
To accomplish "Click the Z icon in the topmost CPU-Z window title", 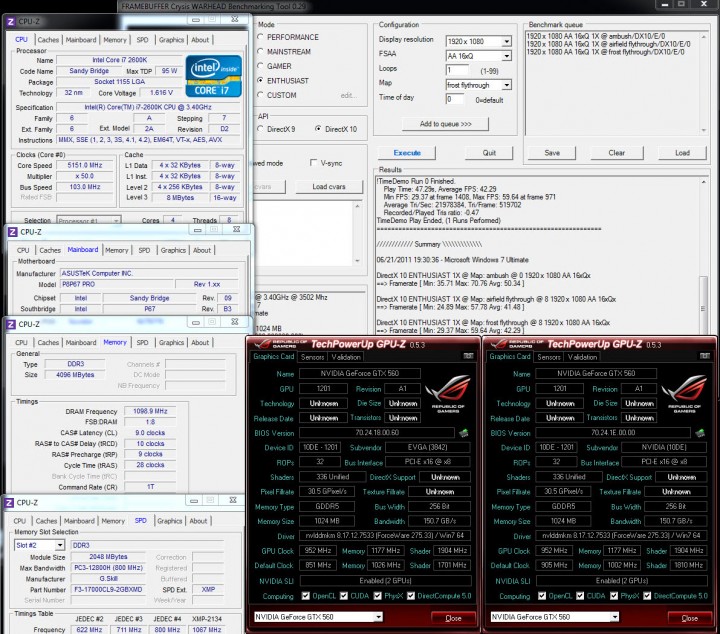I will (11, 22).
